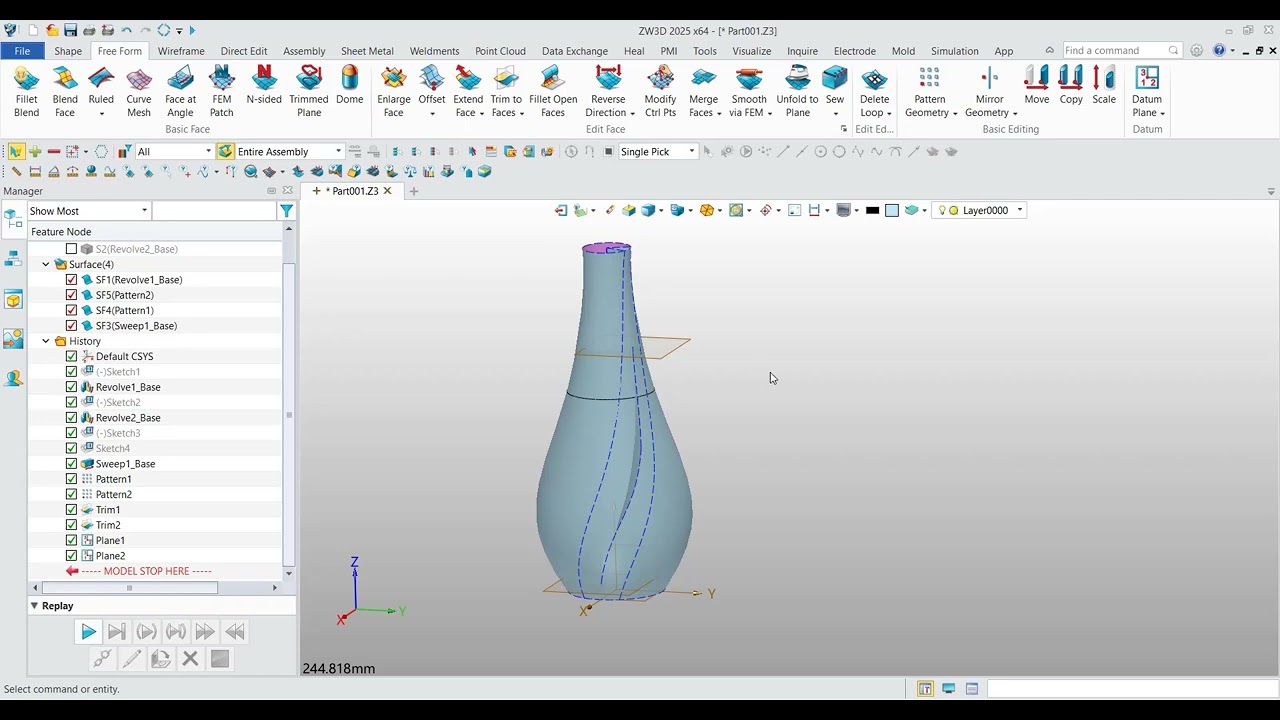This screenshot has height=720, width=1280.
Task: Toggle the Plane2 feature checkbox
Action: [x=71, y=556]
